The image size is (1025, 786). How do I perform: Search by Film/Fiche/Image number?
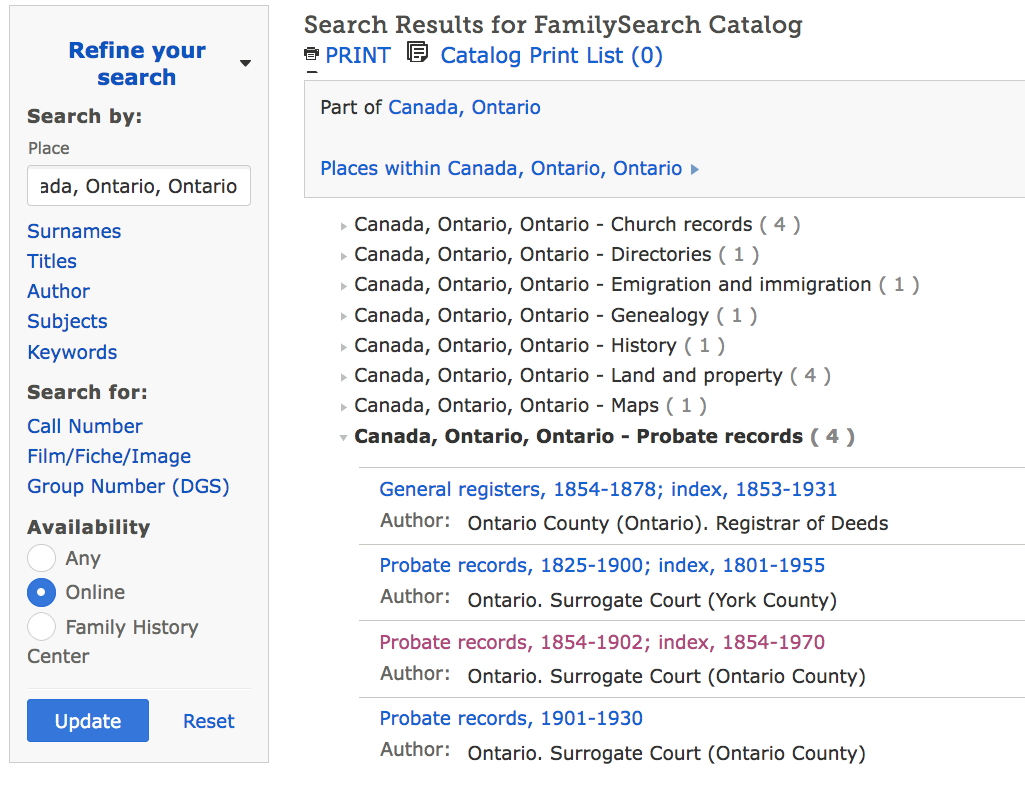[x=109, y=456]
